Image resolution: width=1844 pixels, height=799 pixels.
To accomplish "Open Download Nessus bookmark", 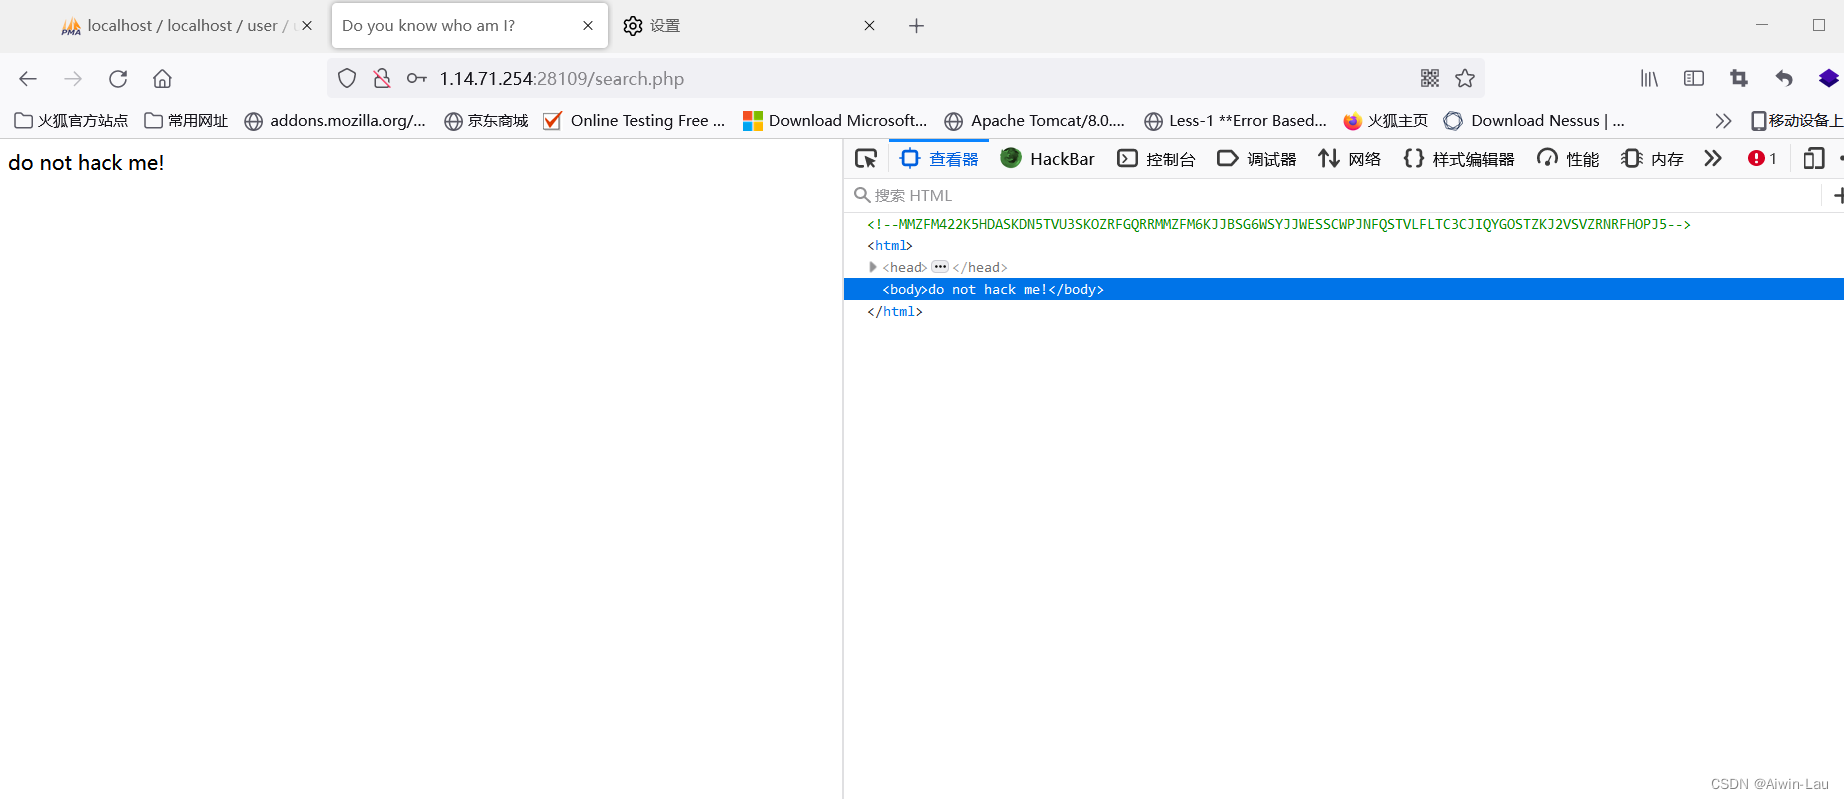I will (1534, 121).
